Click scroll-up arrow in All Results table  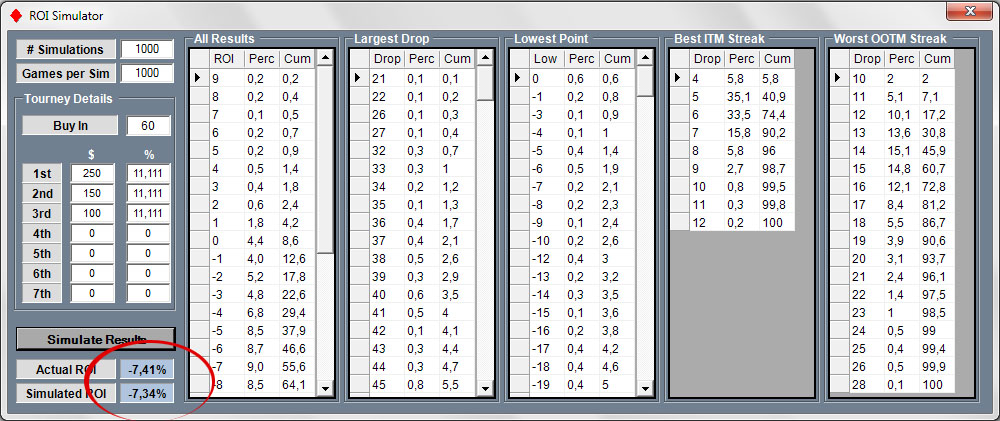[x=325, y=59]
